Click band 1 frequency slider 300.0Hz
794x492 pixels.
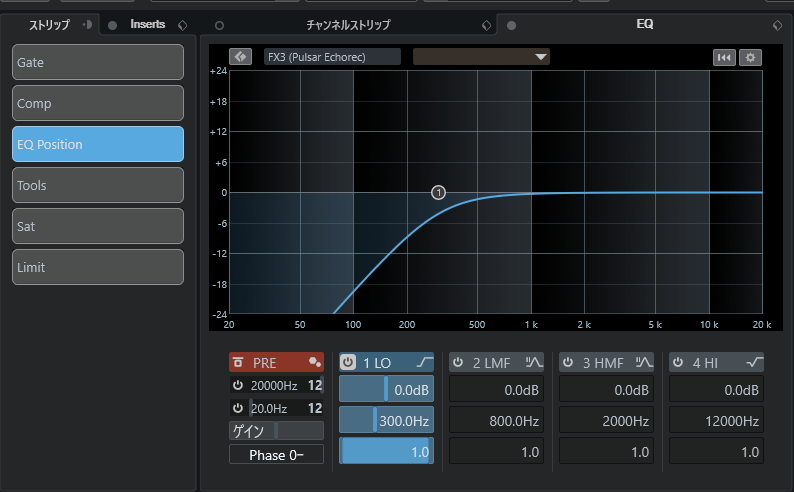[x=386, y=421]
